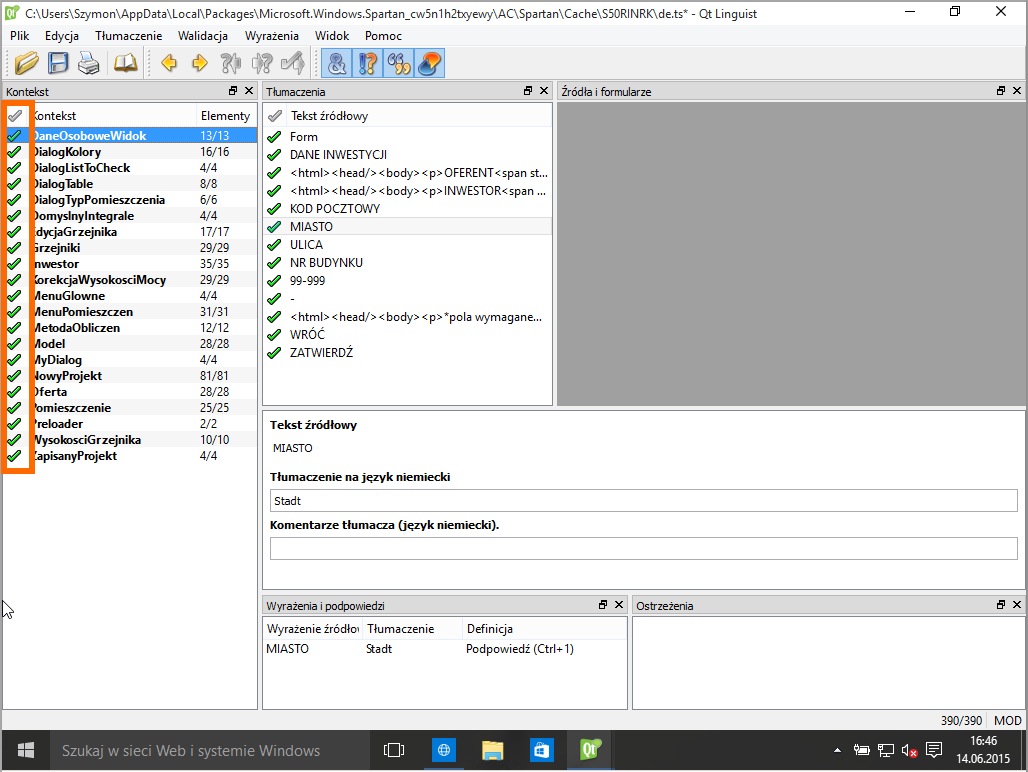This screenshot has width=1028, height=772.
Task: Close the Ostrzeżenia panel
Action: click(1017, 605)
